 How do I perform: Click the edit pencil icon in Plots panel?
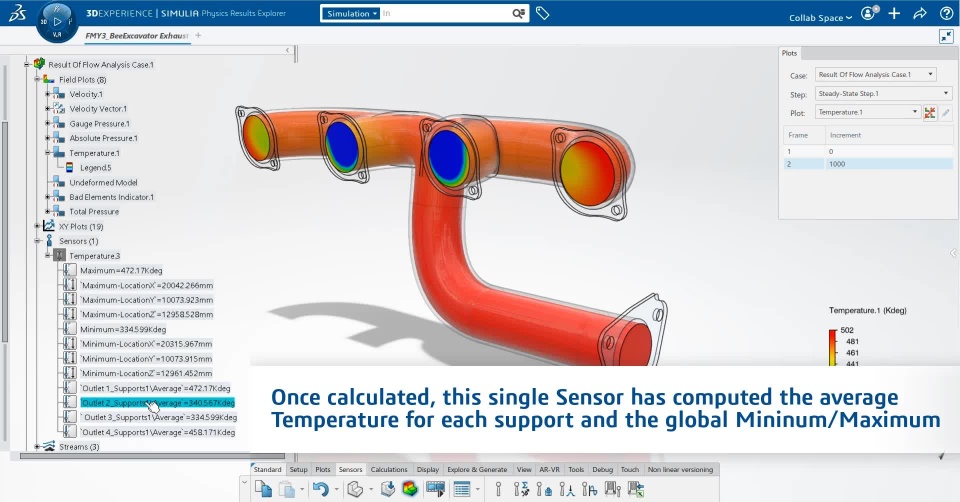(x=946, y=113)
